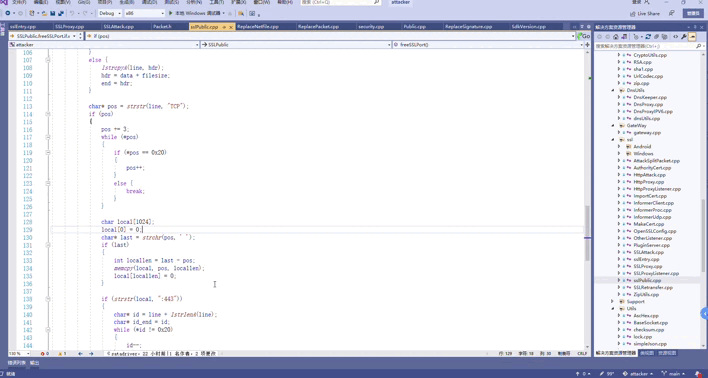Toggle Show All Files in Solution Explorer

[664, 37]
